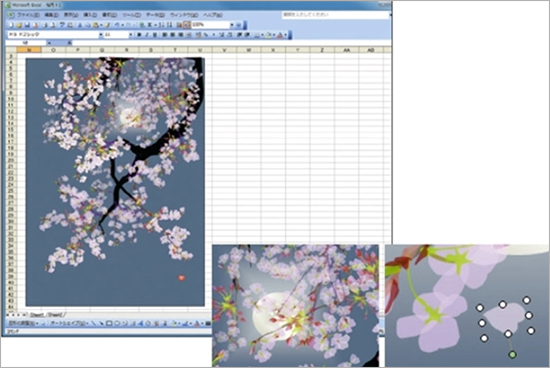Click in the Name Box field
The height and width of the screenshot is (368, 550).
26,43
